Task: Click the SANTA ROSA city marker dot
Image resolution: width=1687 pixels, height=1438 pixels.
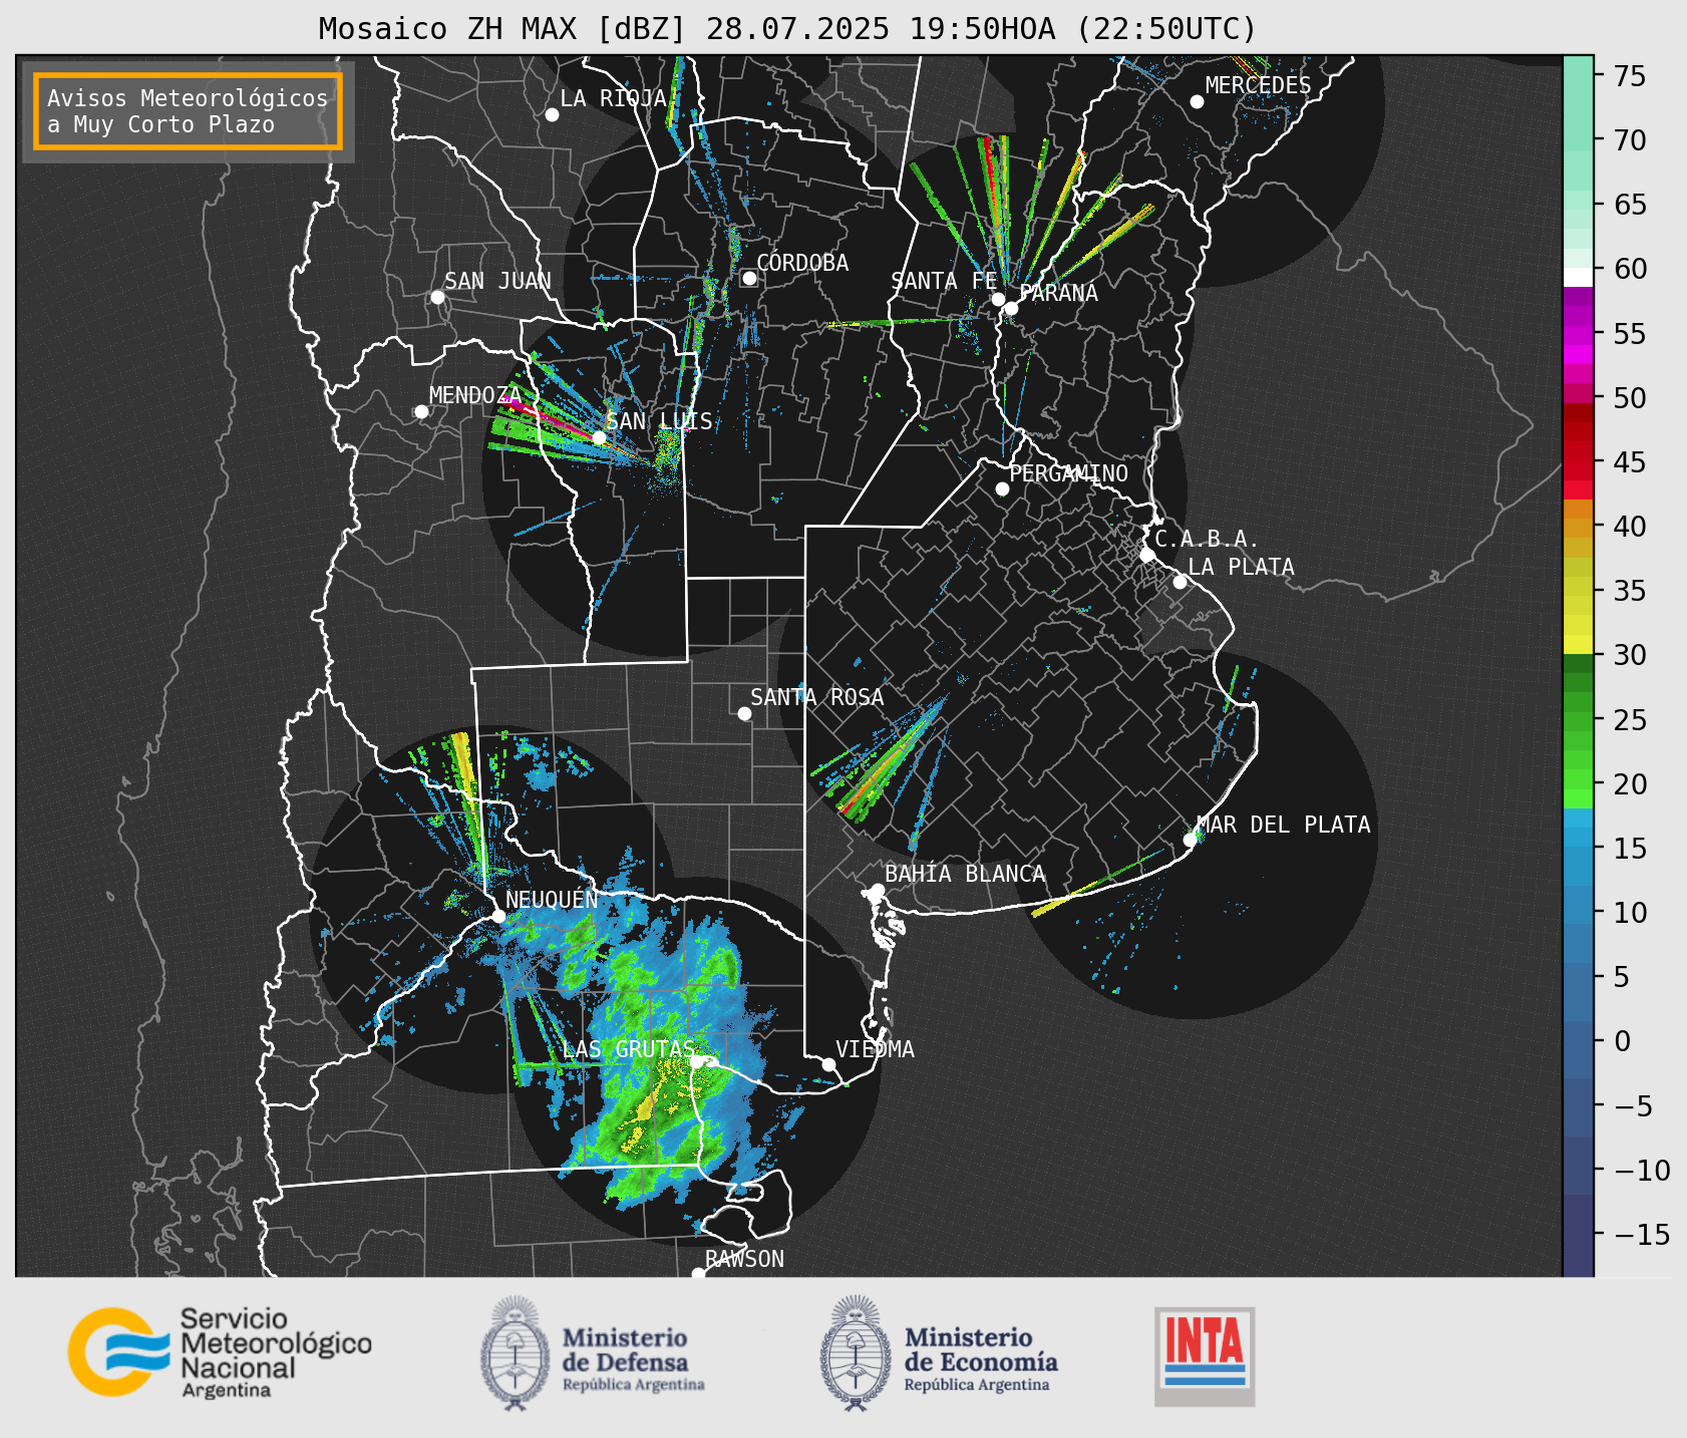Action: (744, 713)
